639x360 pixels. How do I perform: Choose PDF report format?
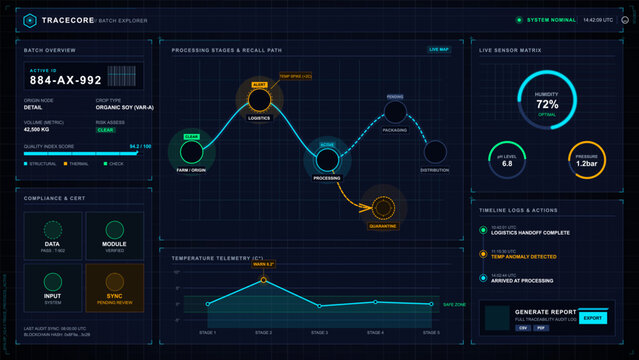point(541,328)
